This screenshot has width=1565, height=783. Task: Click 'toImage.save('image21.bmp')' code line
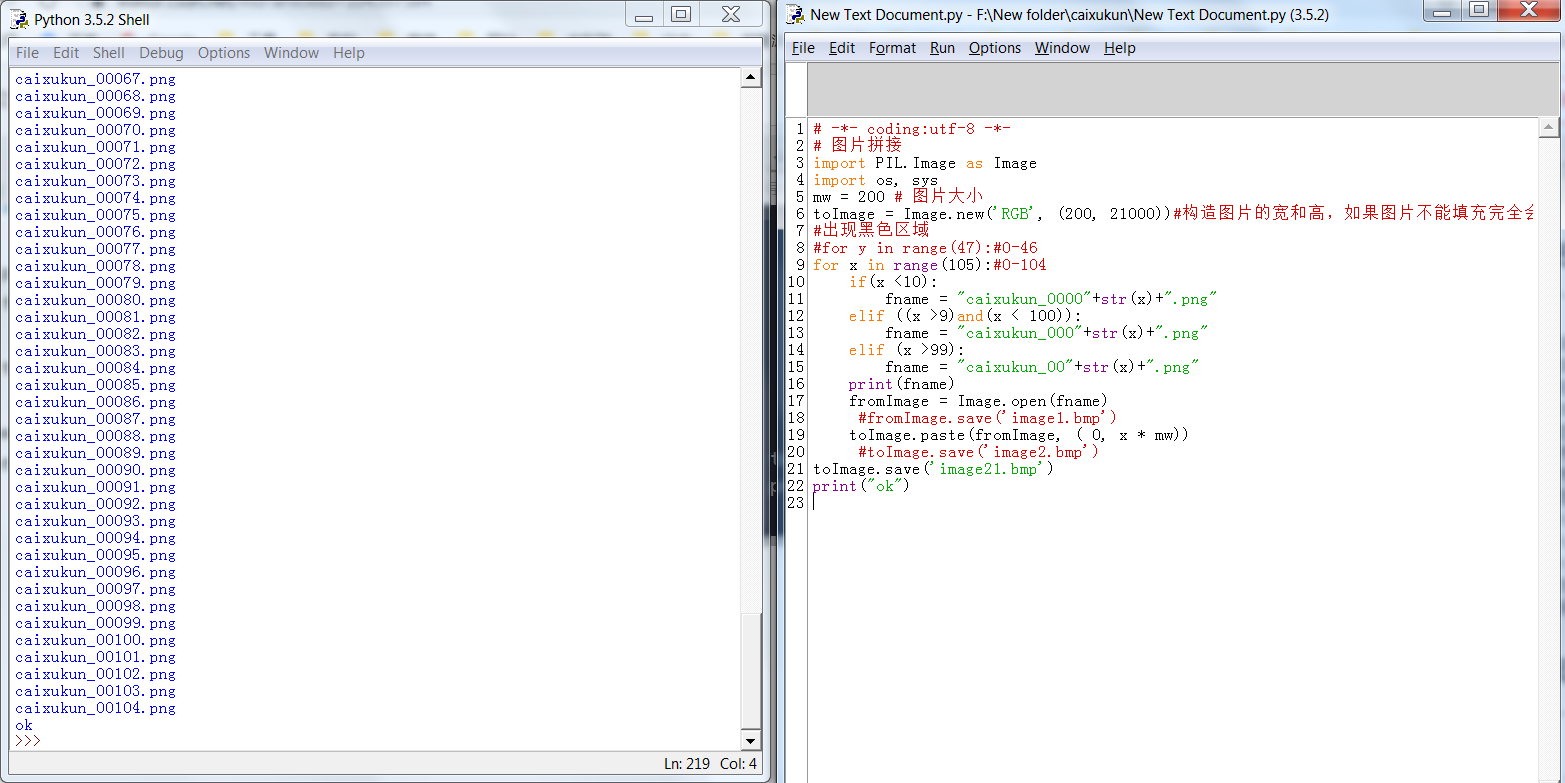933,469
